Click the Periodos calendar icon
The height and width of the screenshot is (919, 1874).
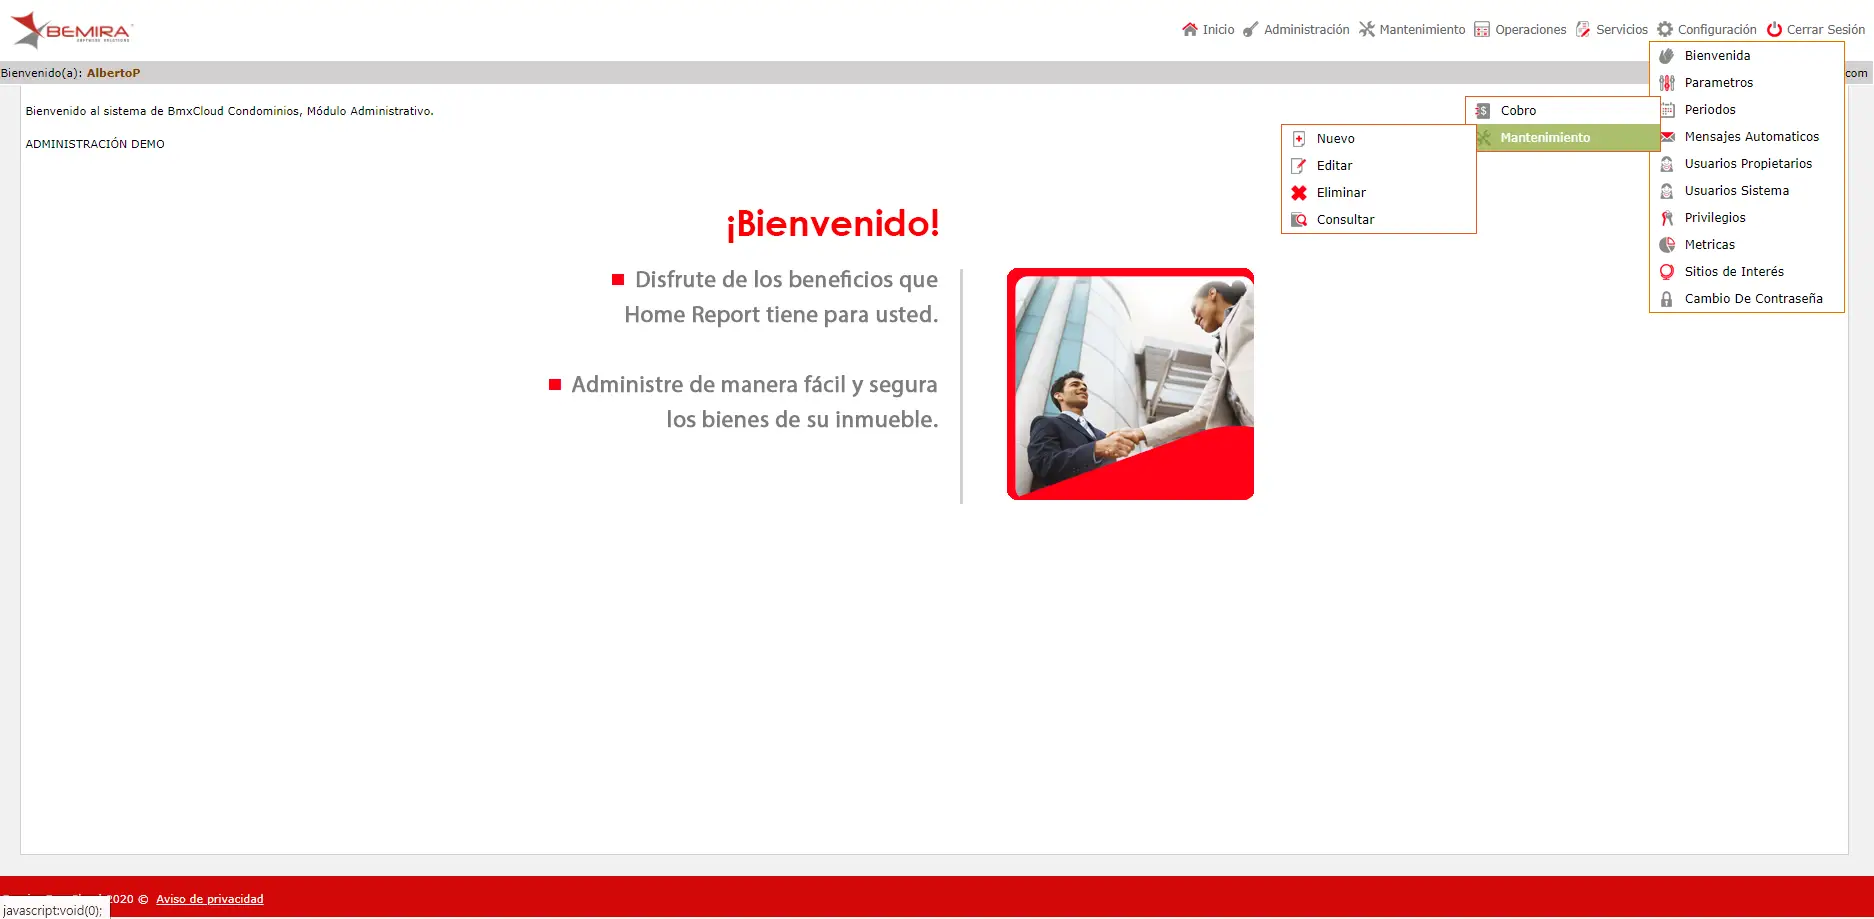click(x=1667, y=110)
